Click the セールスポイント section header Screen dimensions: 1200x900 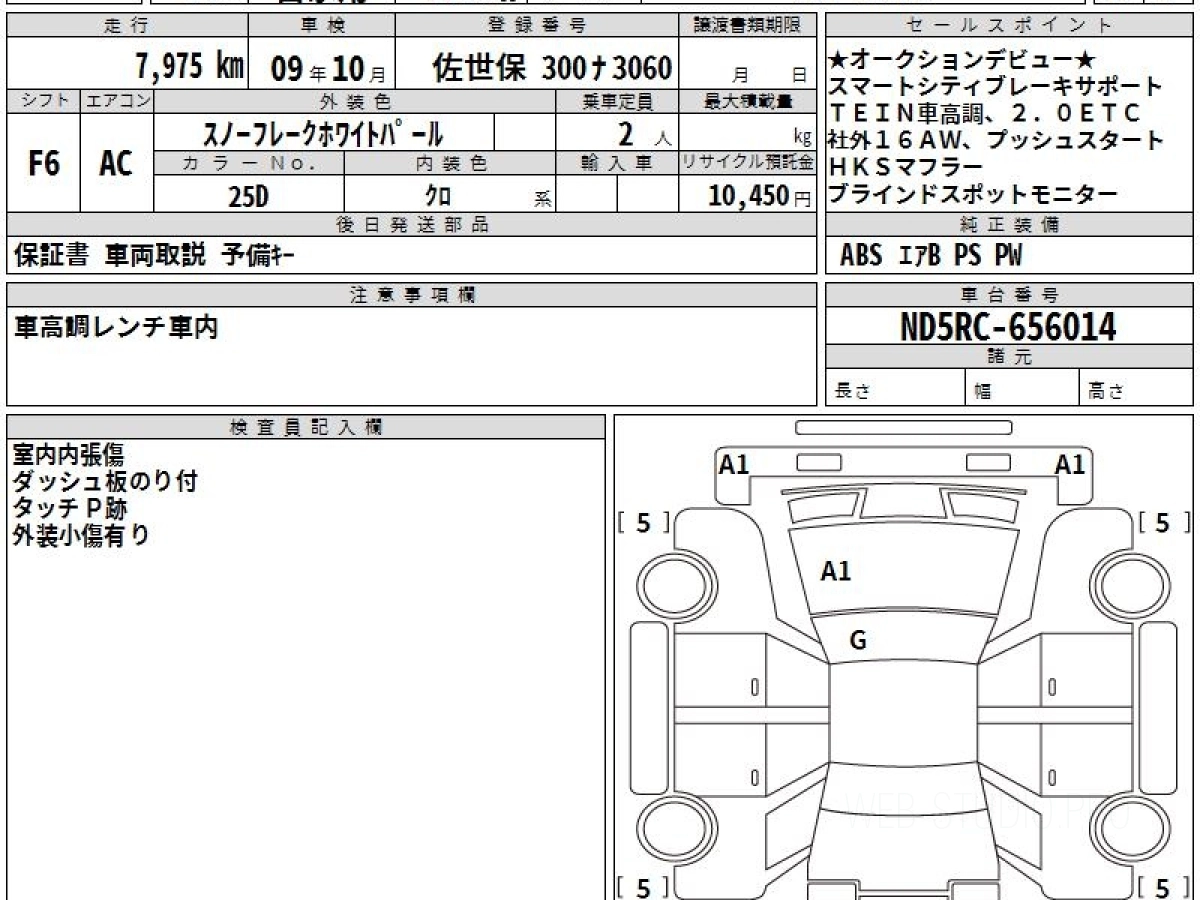[x=1008, y=26]
